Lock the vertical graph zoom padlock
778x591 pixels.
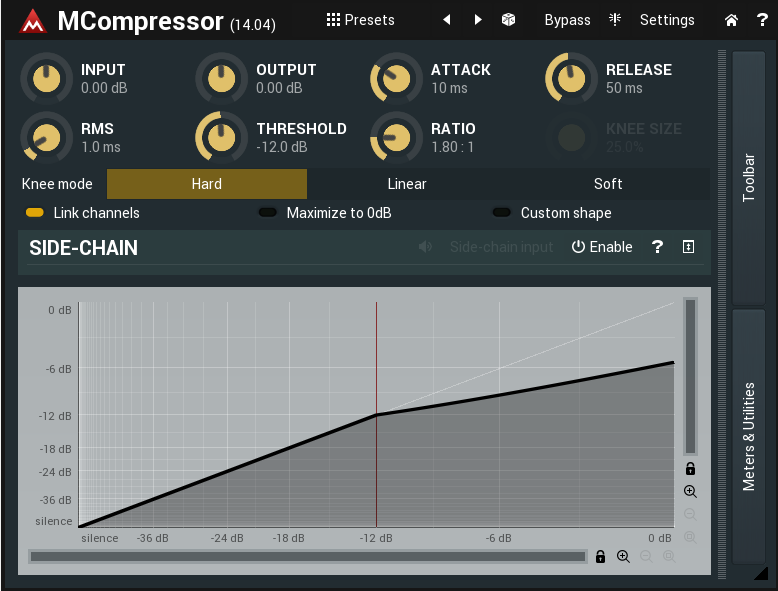tap(690, 468)
